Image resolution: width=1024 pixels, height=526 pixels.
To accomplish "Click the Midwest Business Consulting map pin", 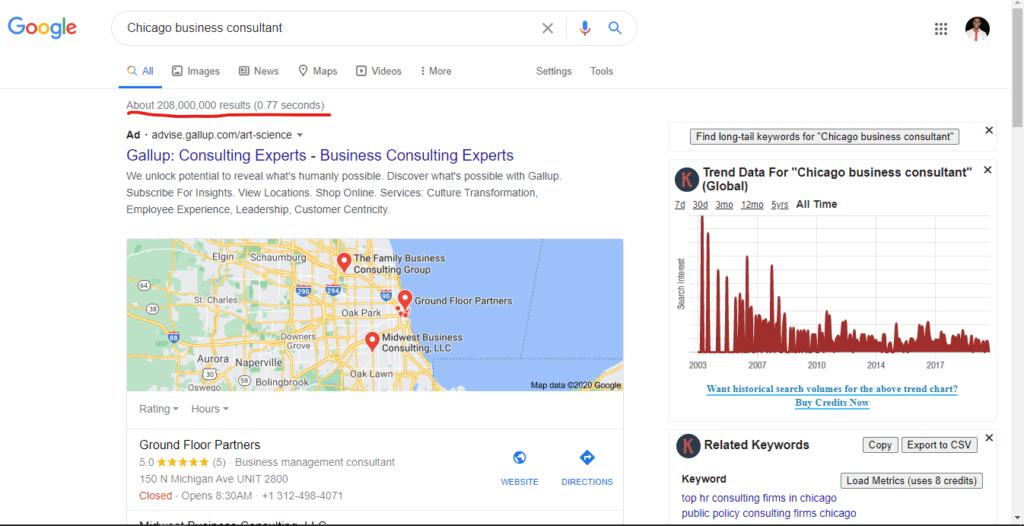I will coord(372,341).
